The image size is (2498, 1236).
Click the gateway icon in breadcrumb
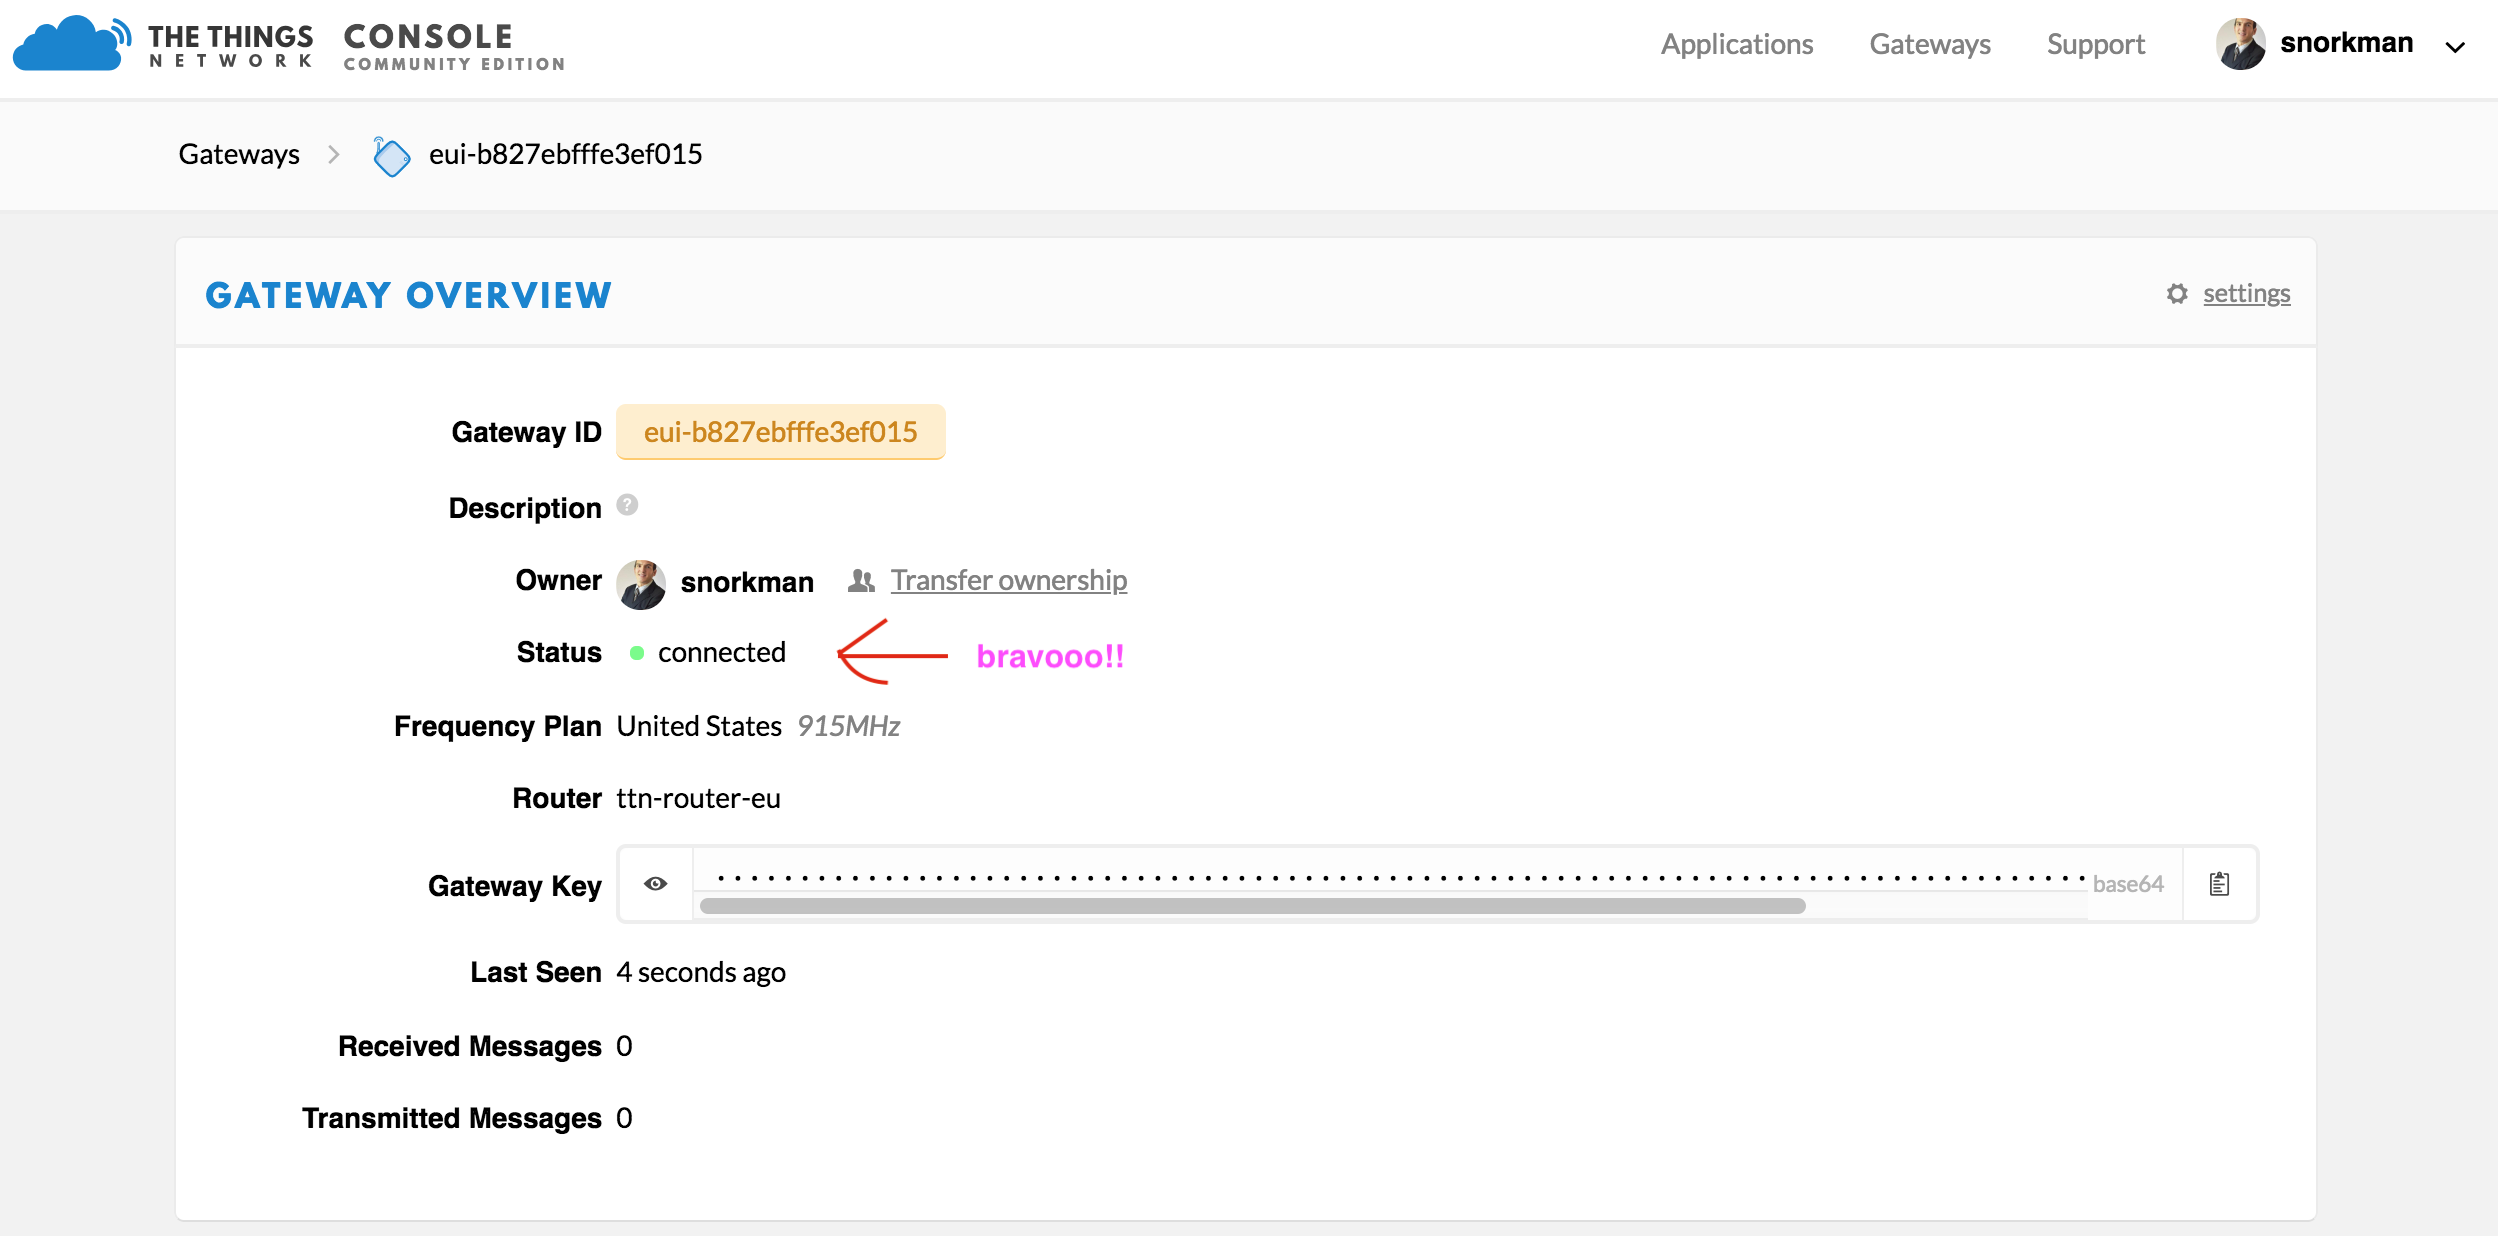[390, 155]
